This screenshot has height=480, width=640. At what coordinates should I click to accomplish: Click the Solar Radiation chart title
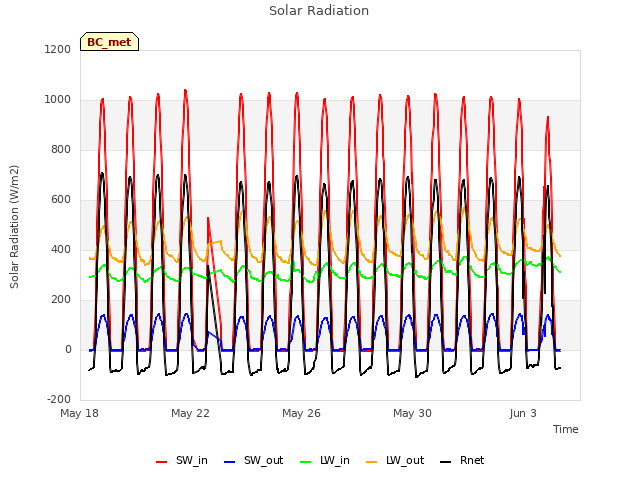click(319, 11)
